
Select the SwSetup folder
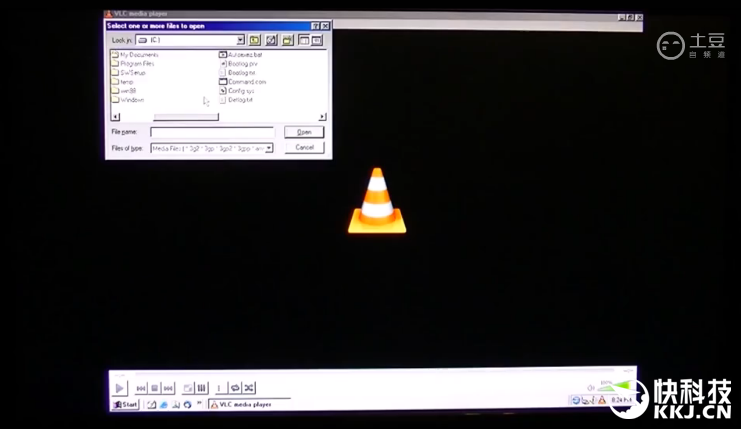tap(129, 73)
